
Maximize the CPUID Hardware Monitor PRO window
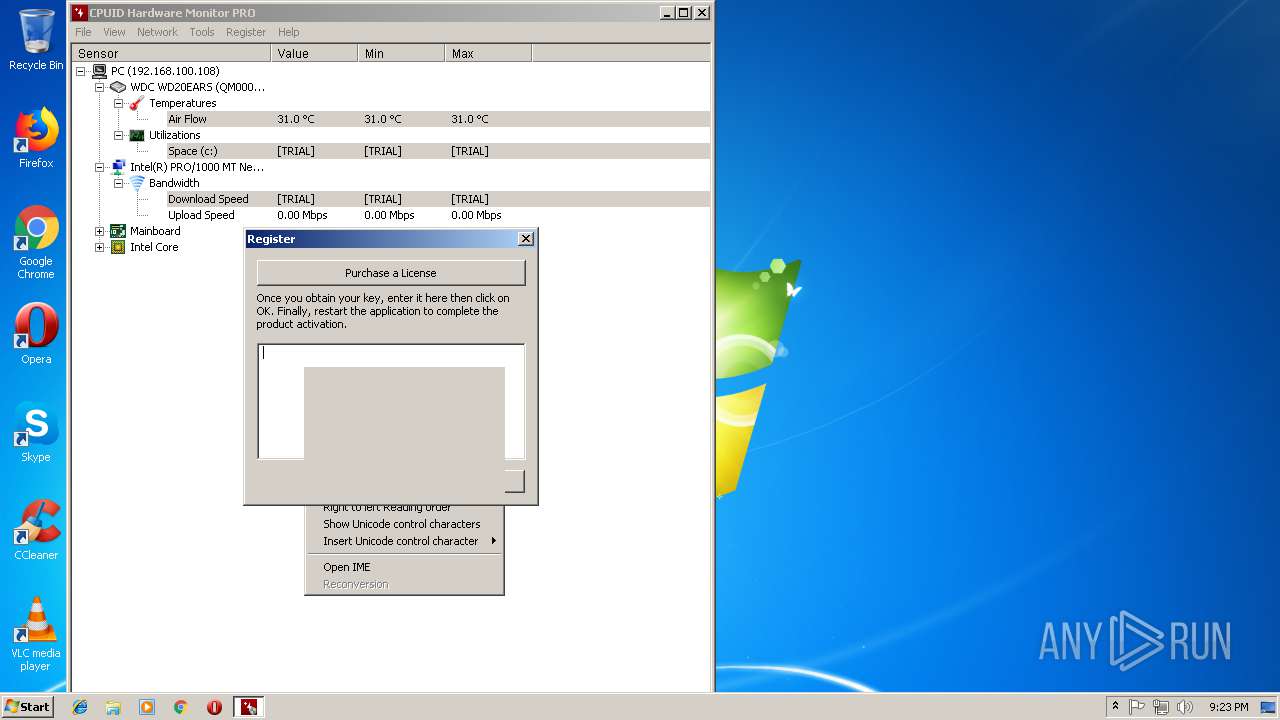[x=683, y=13]
